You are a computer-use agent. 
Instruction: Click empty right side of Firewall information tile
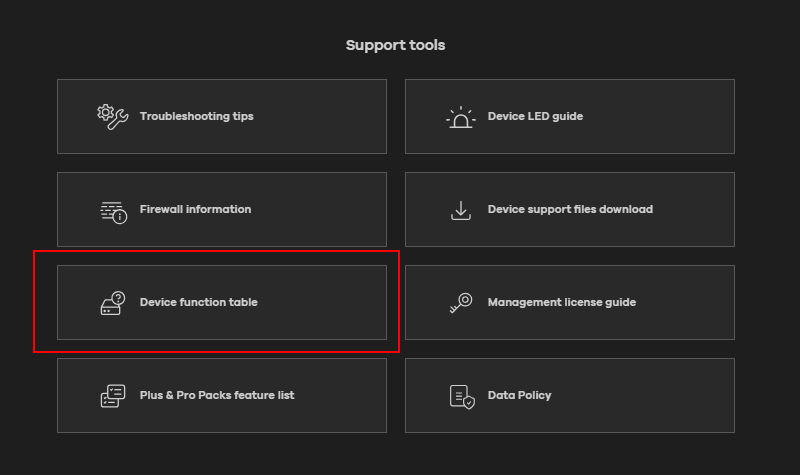click(x=330, y=209)
